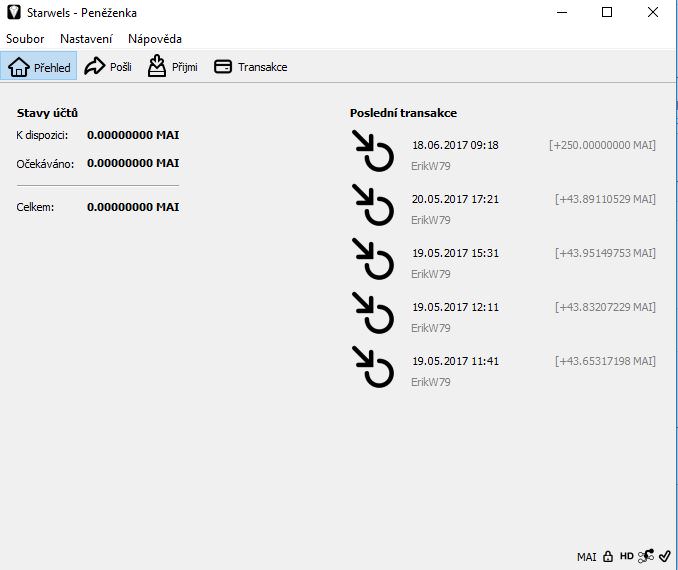Click the incoming icon for 19.05.2017 12:11 transaction
This screenshot has width=678, height=570.
coord(373,313)
